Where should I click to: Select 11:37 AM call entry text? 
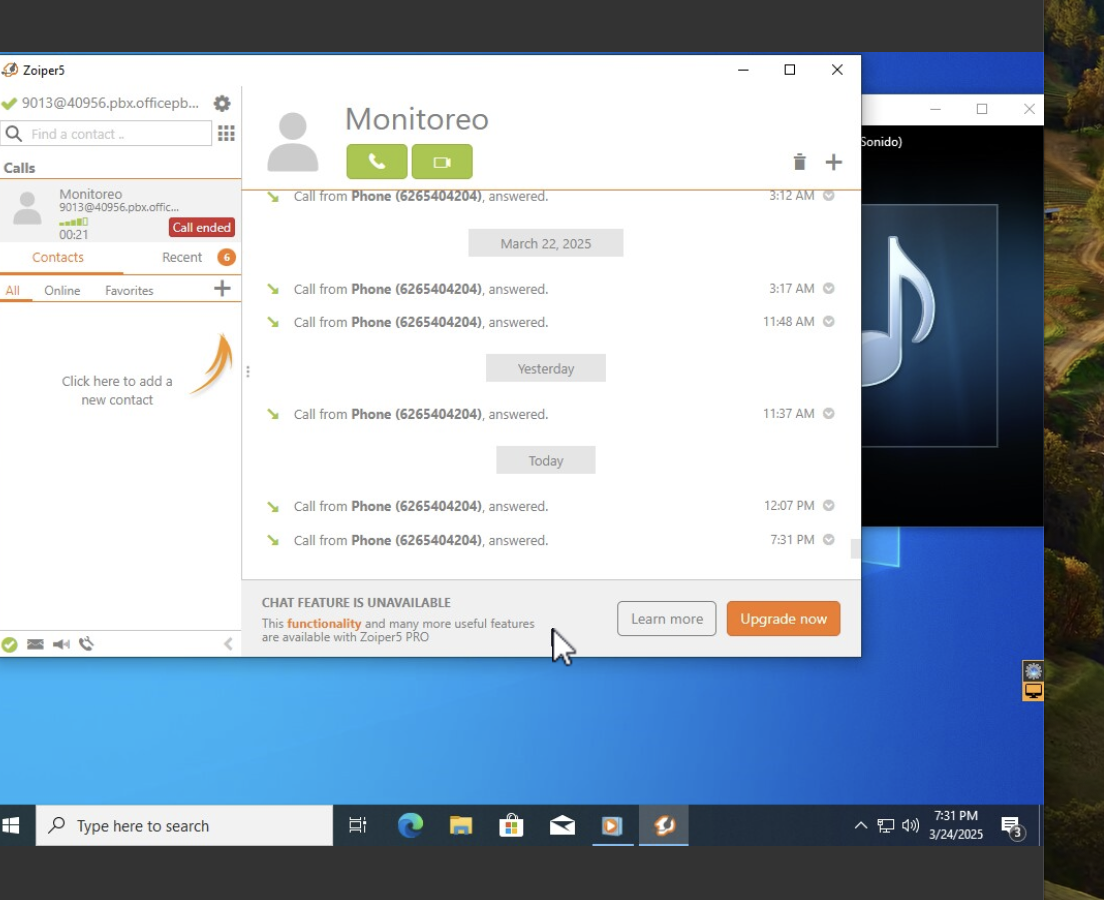tap(420, 414)
